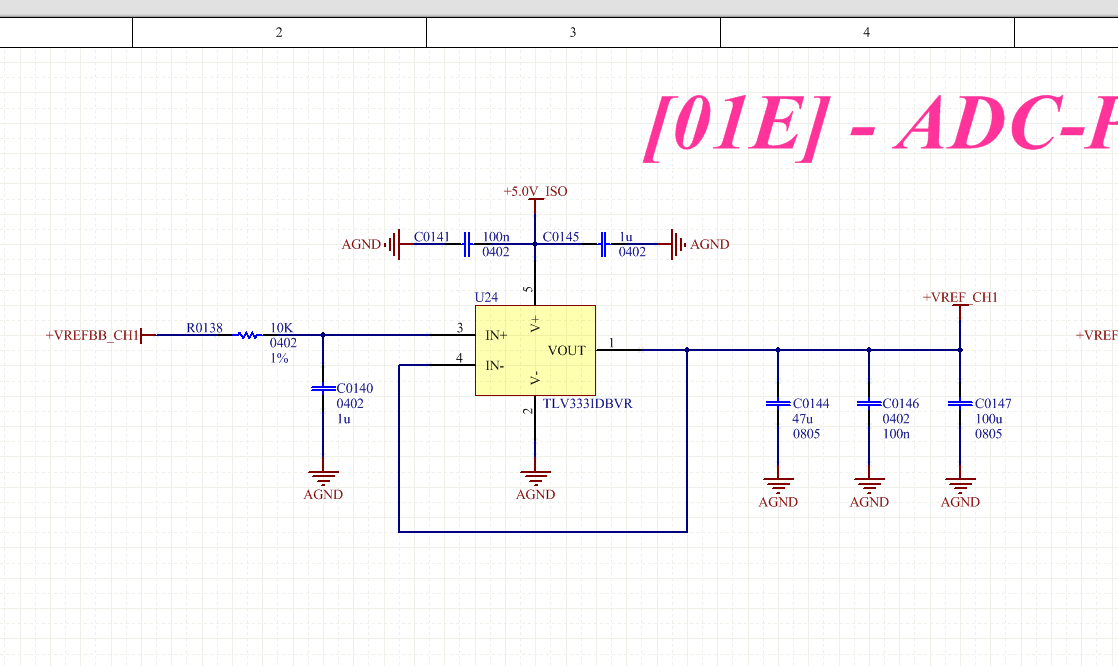Select the TLV333IDBVR part name text
This screenshot has width=1118, height=666.
pos(586,404)
